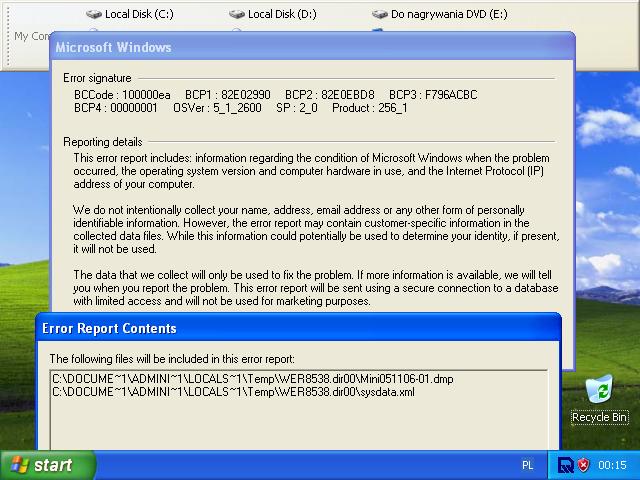Viewport: 640px width, 480px height.
Task: Click the blue tray icon beside the shield
Action: click(566, 465)
